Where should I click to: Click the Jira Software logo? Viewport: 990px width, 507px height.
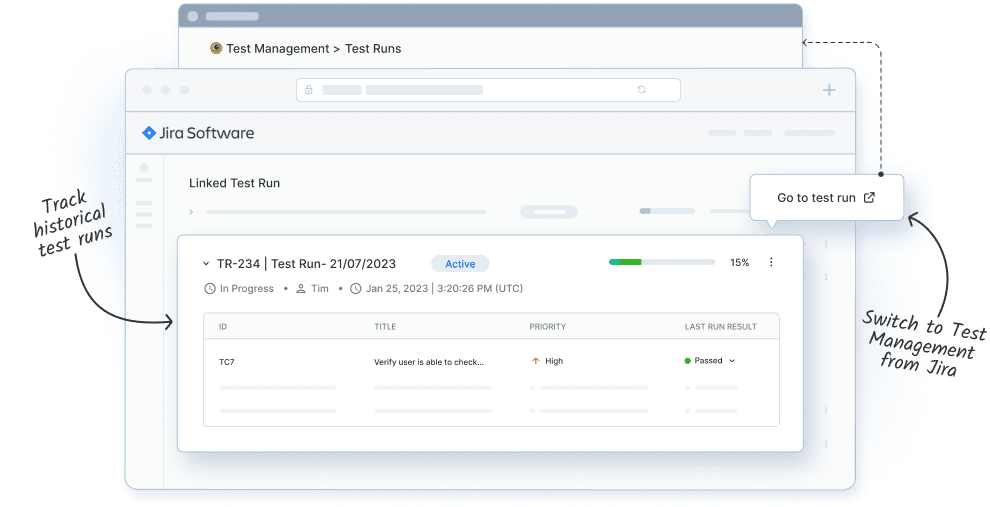pos(198,133)
